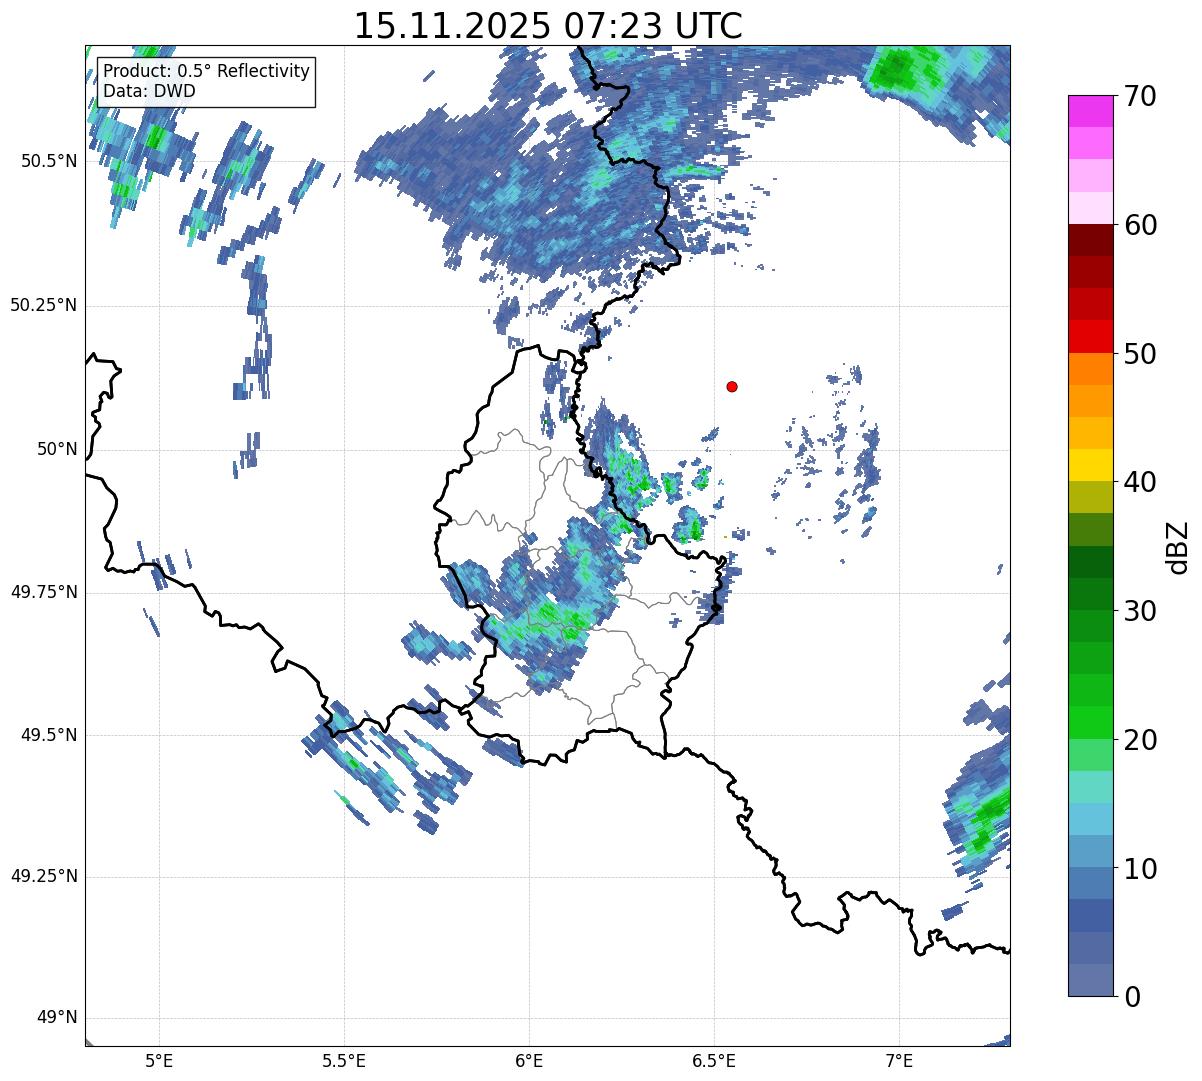Click the colorbar 30 tick label

click(x=1140, y=611)
